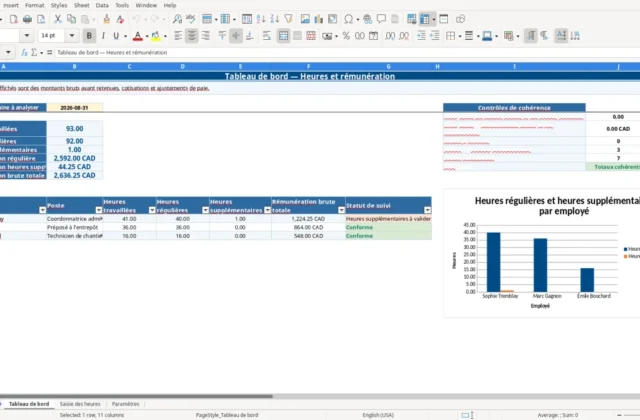
Task: Insert a chart via toolbar icon
Action: 318,19
